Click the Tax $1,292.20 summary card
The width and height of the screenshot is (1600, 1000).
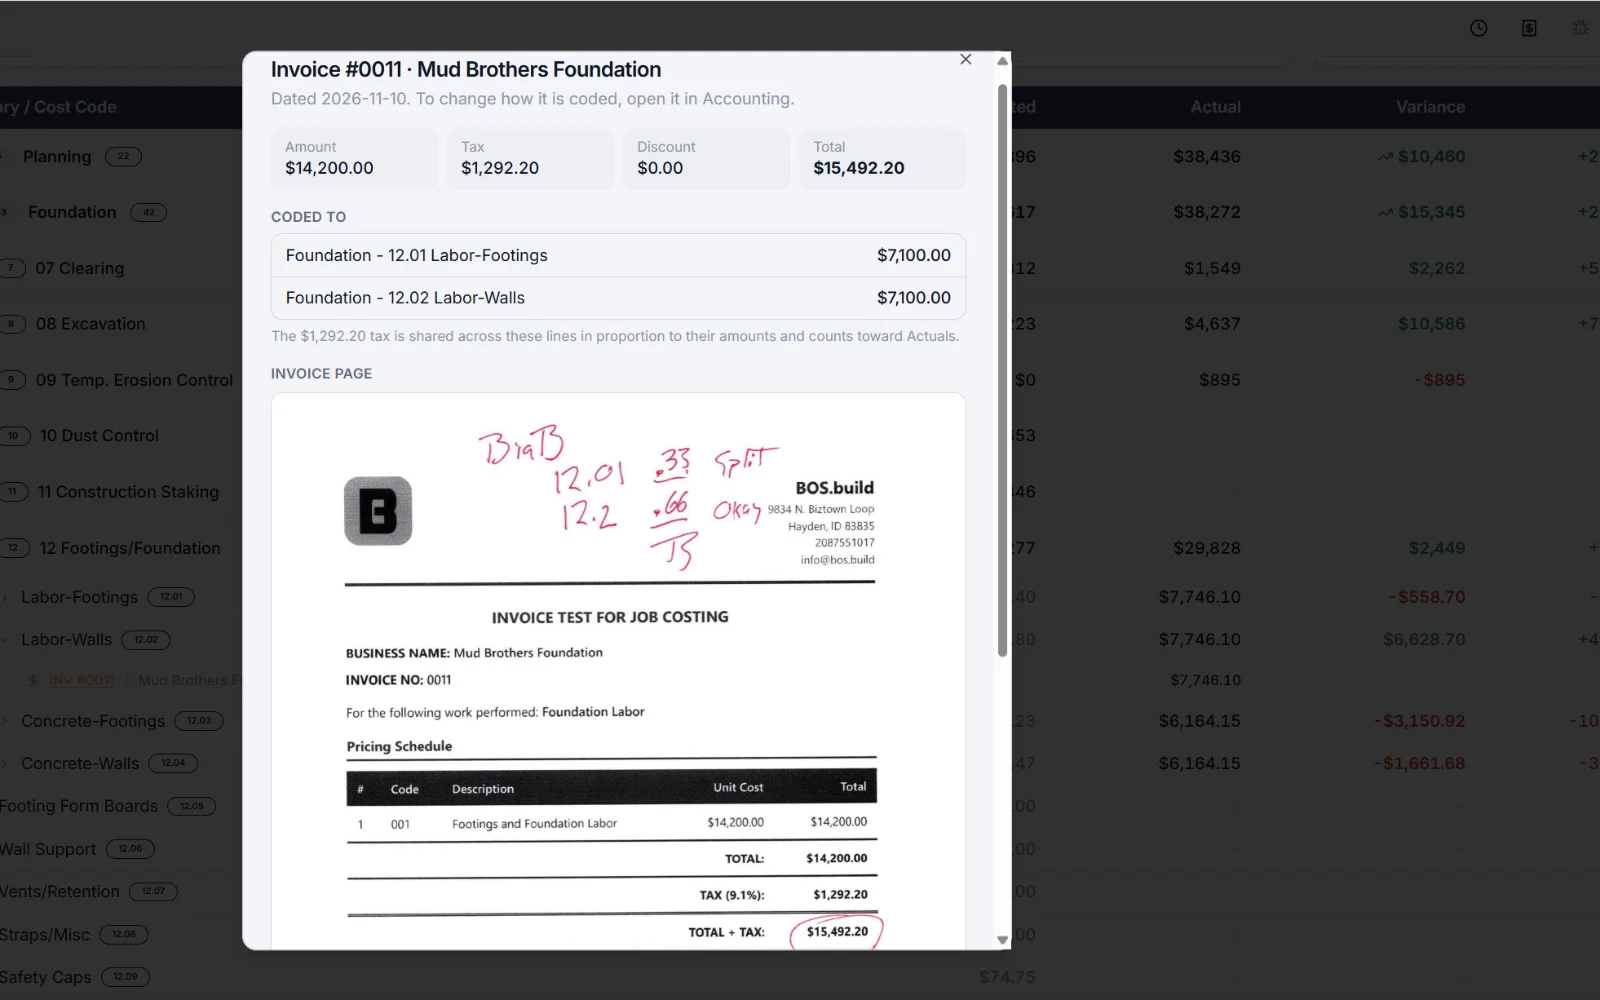click(530, 158)
